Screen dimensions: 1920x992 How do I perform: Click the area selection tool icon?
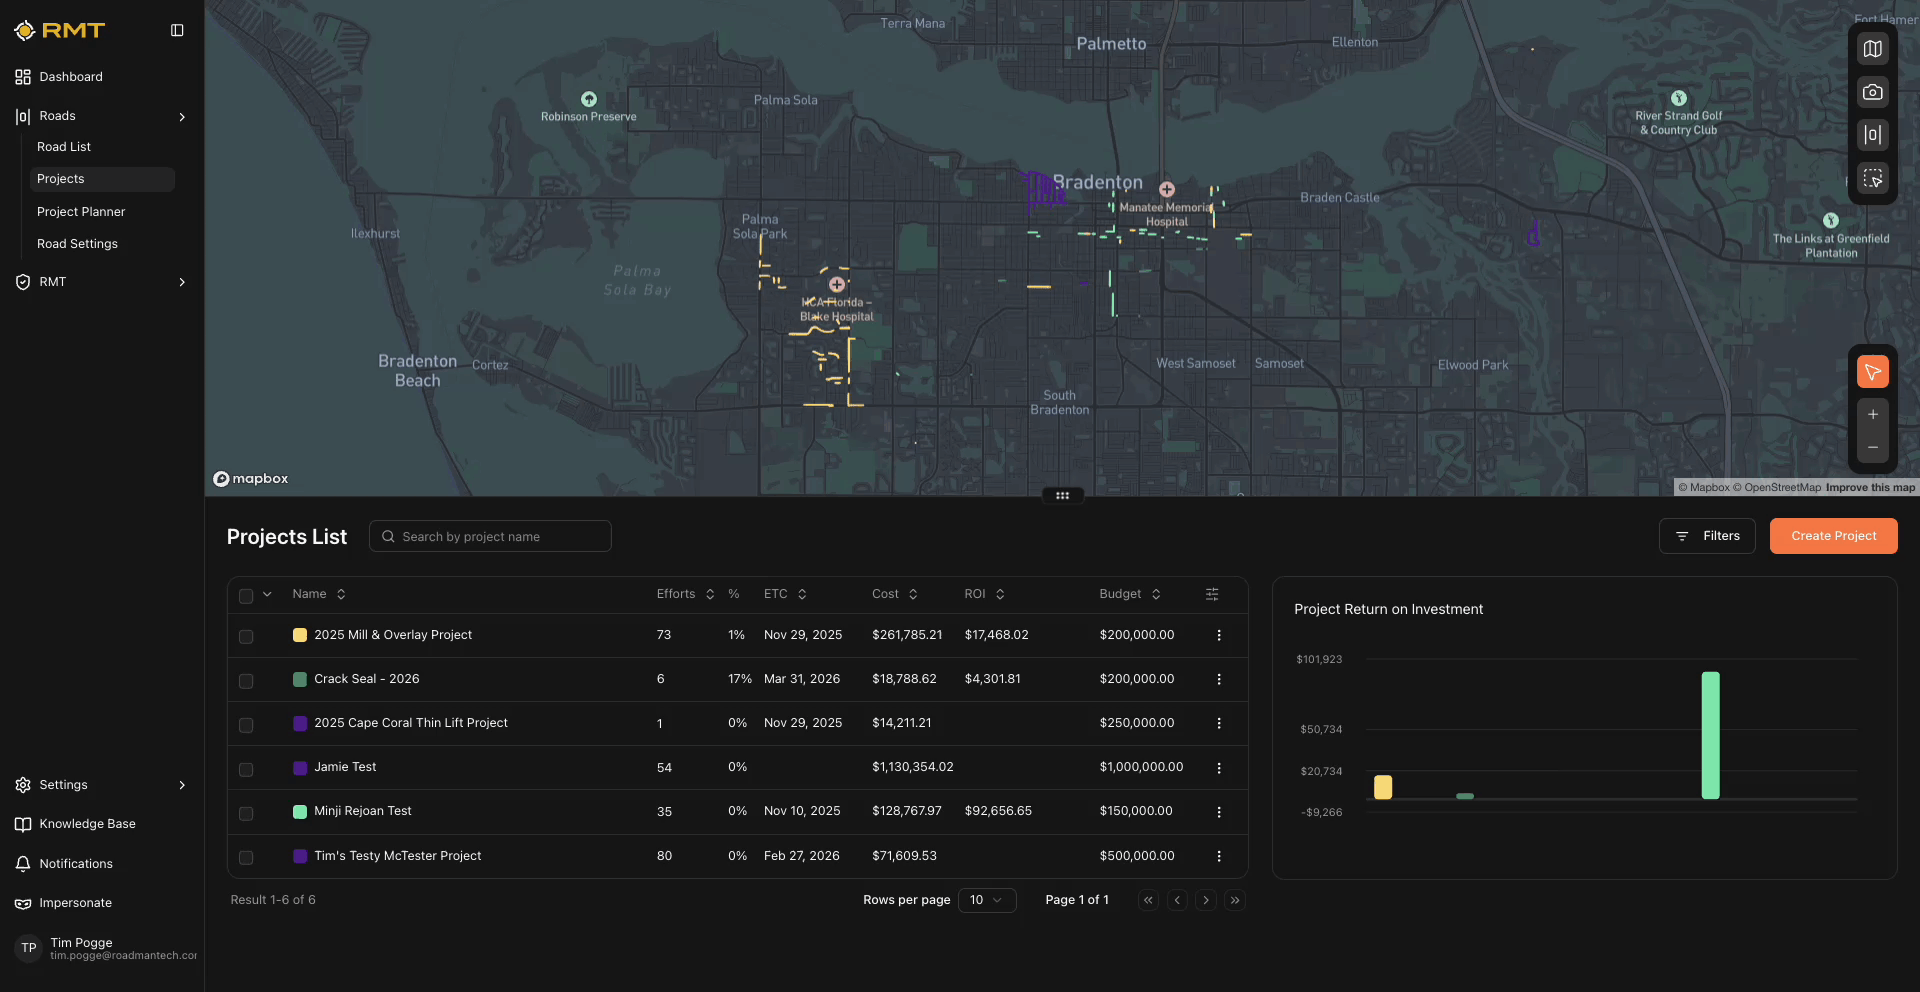tap(1872, 179)
